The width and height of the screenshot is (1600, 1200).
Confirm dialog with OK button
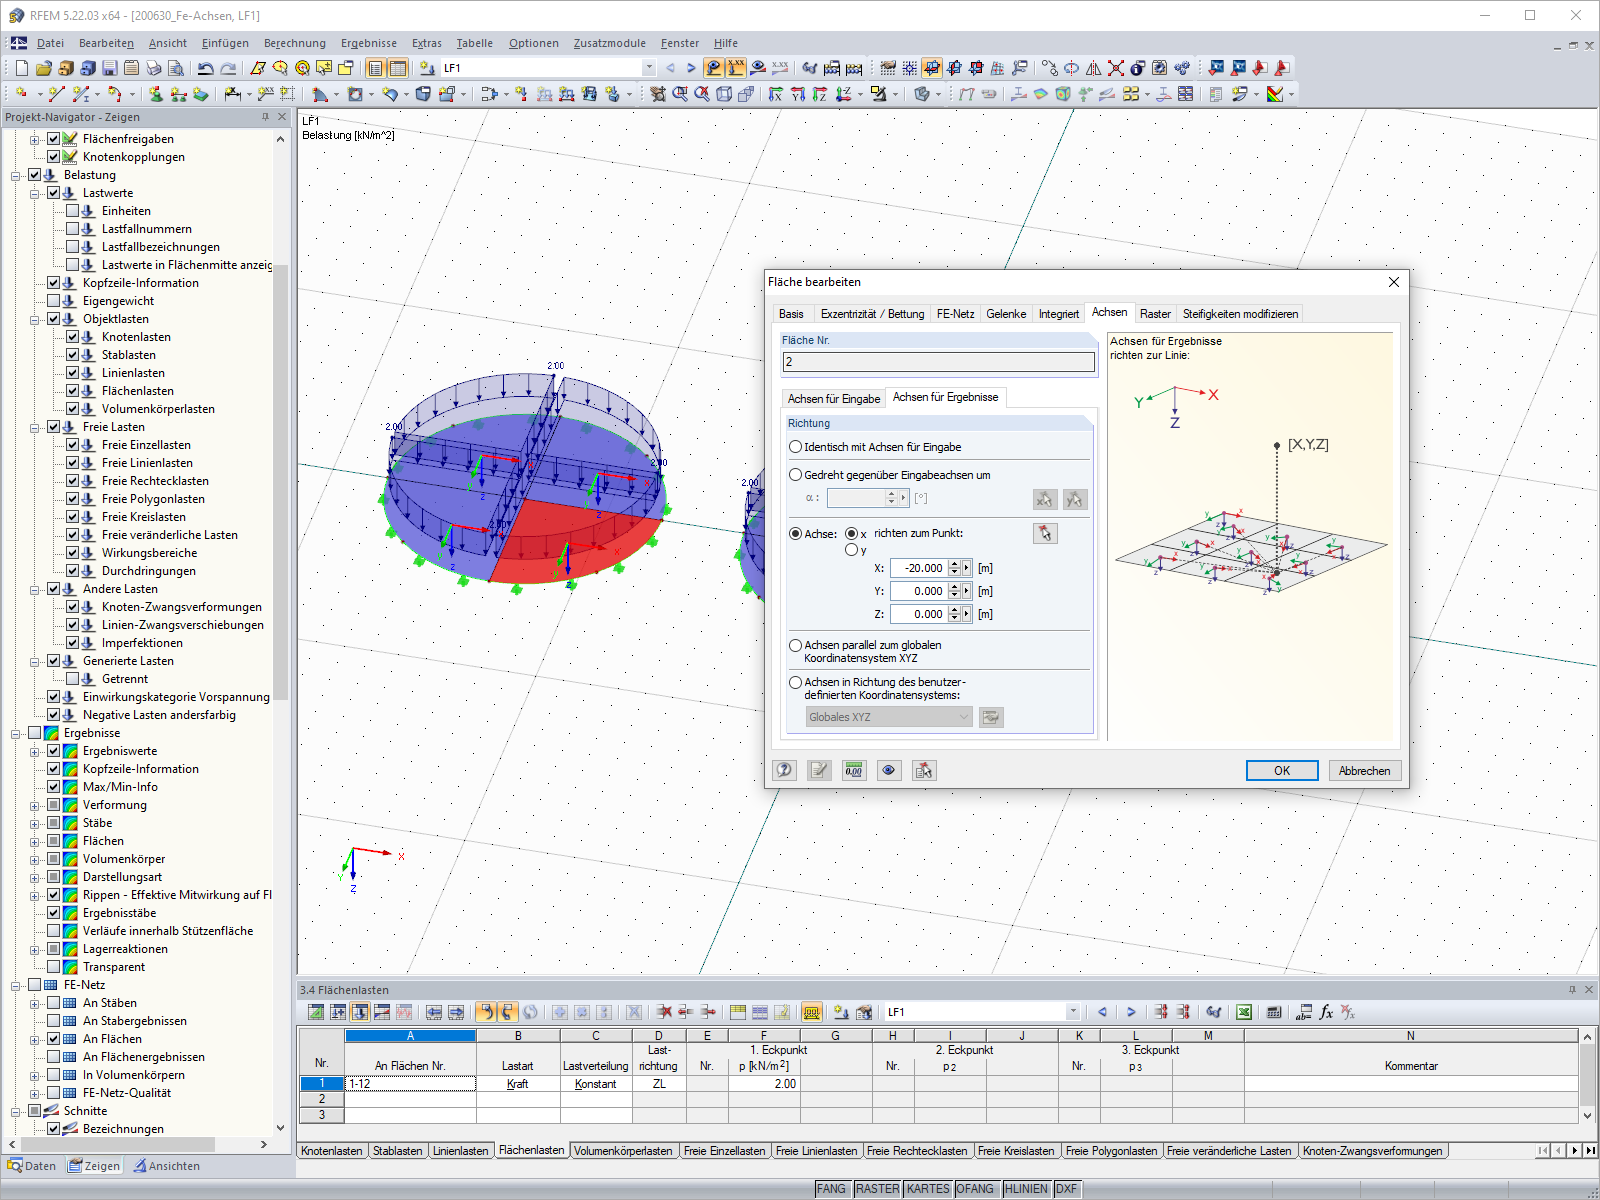pyautogui.click(x=1282, y=770)
